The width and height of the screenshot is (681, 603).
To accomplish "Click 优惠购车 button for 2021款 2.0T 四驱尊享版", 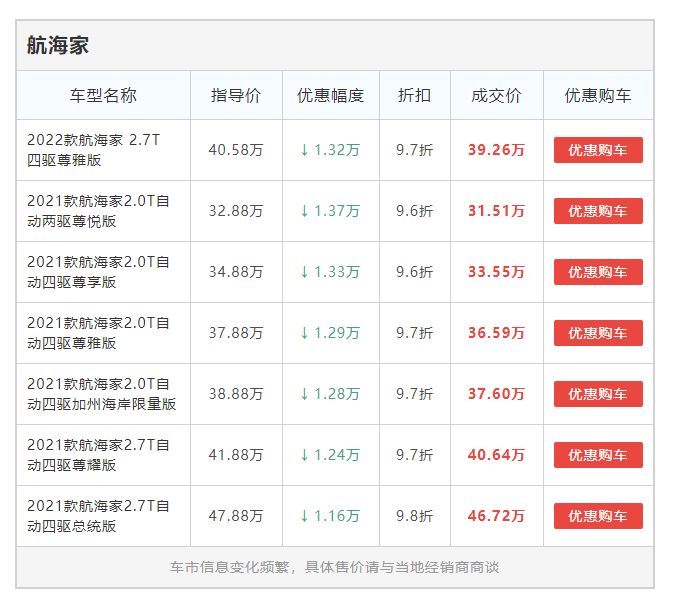I will coord(598,272).
